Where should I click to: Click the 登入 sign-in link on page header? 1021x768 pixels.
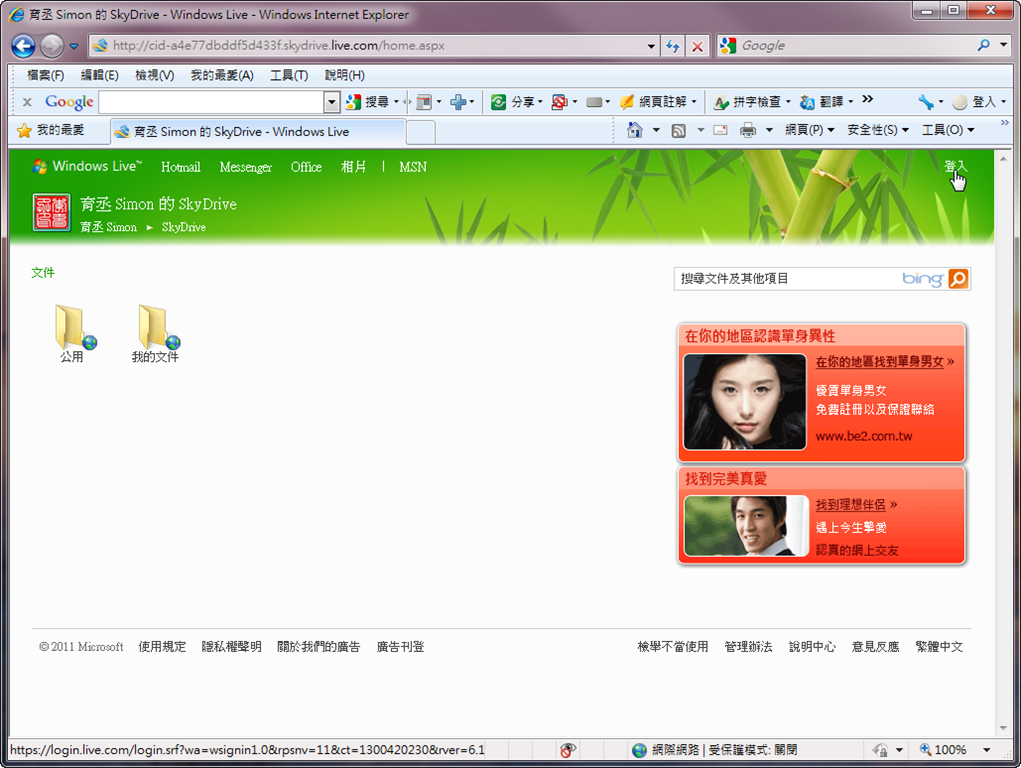(x=955, y=167)
